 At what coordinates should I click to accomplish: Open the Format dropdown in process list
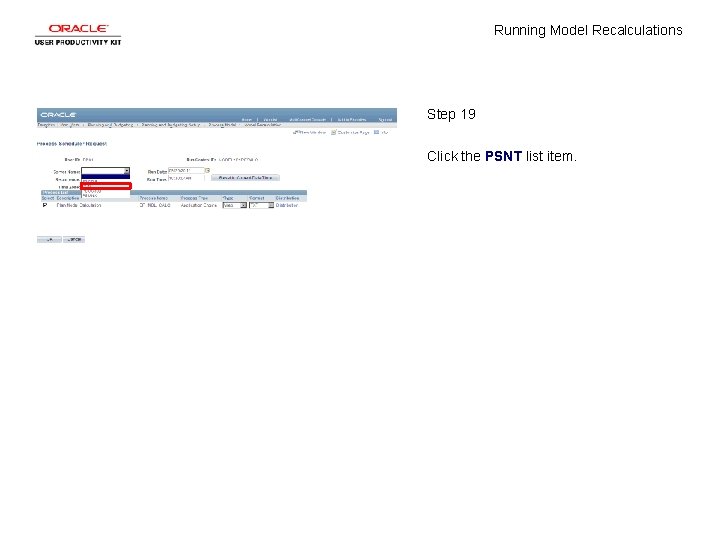point(262,205)
